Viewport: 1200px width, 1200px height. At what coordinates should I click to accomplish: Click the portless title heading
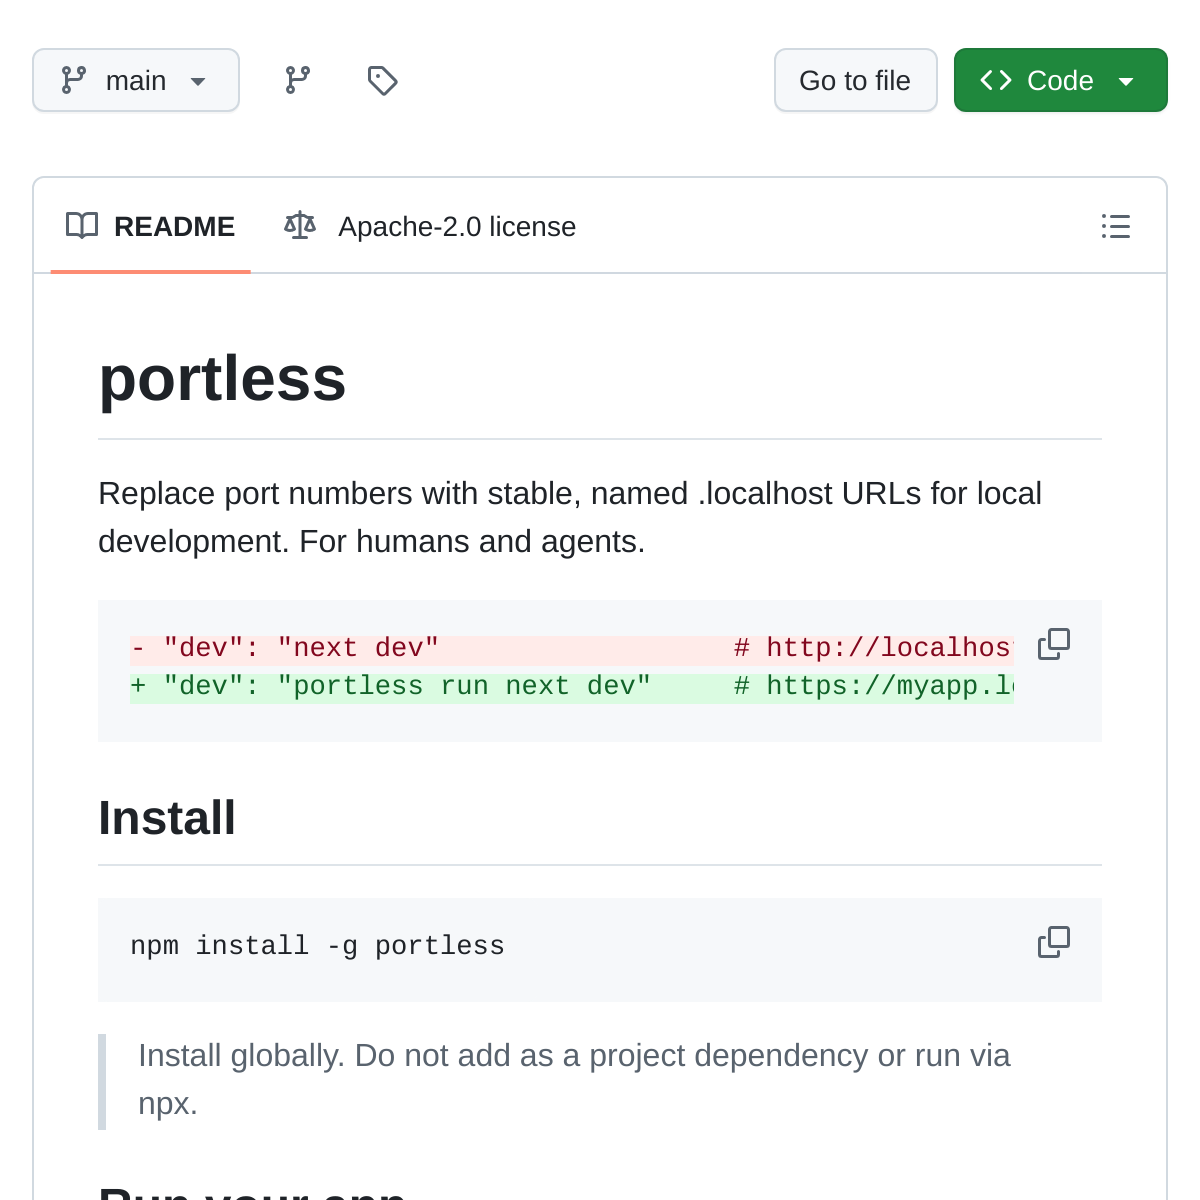[222, 379]
